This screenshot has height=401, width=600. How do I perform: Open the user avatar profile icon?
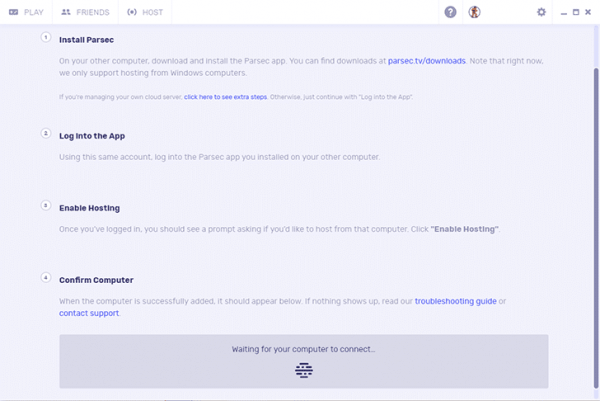point(475,12)
